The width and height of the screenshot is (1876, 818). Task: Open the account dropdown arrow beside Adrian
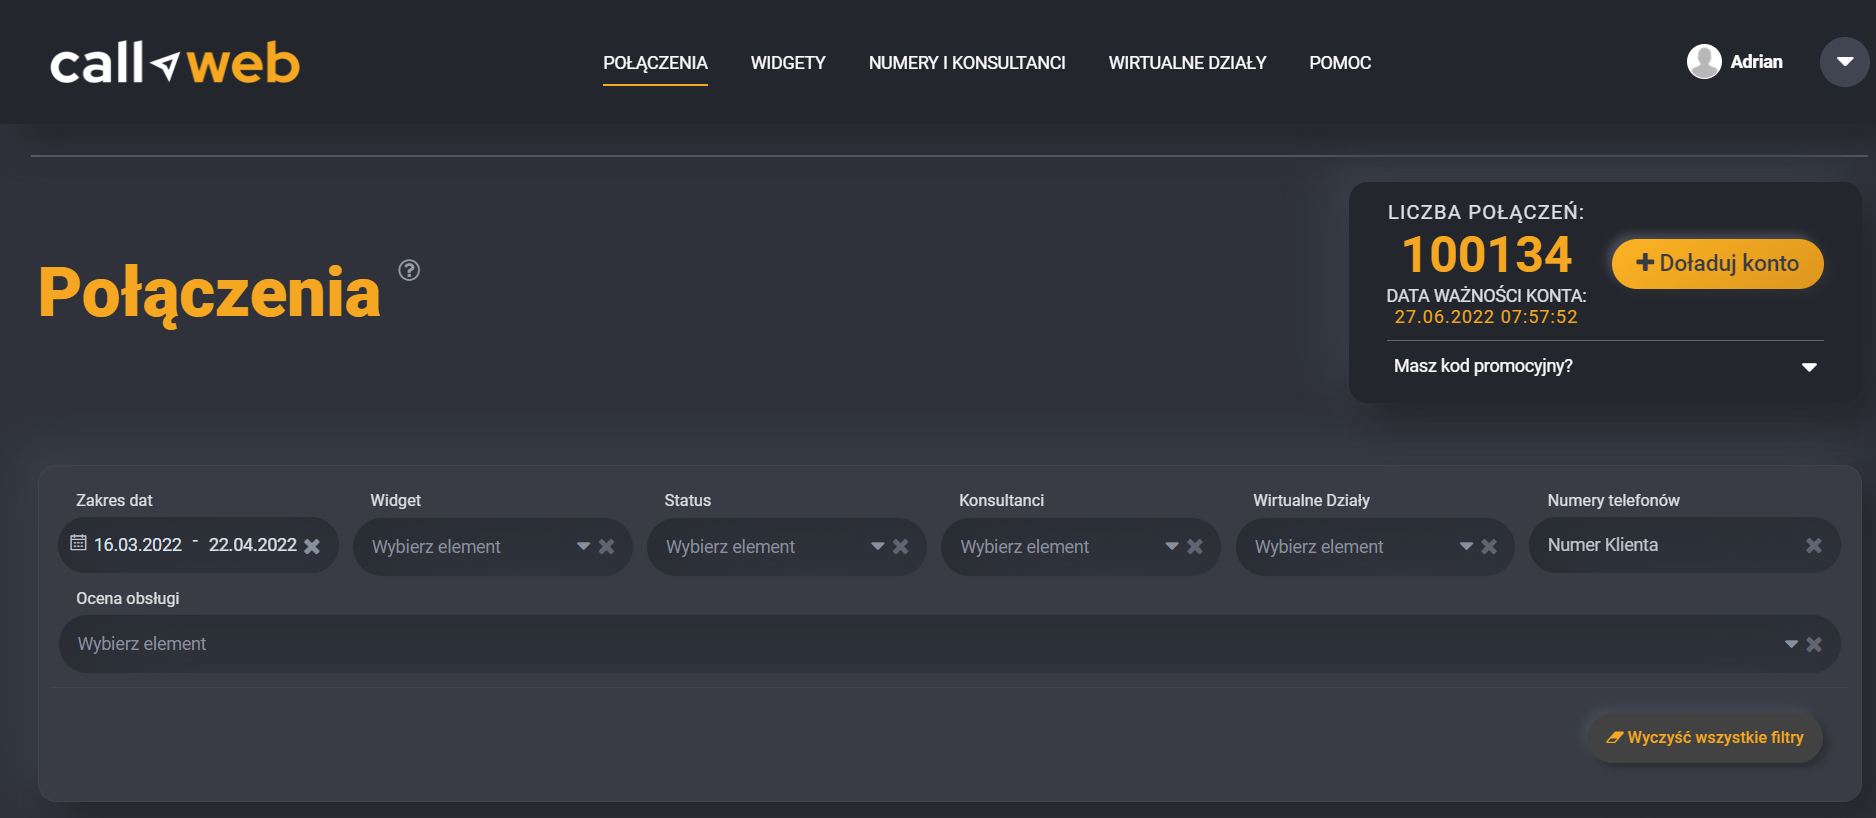(x=1845, y=62)
